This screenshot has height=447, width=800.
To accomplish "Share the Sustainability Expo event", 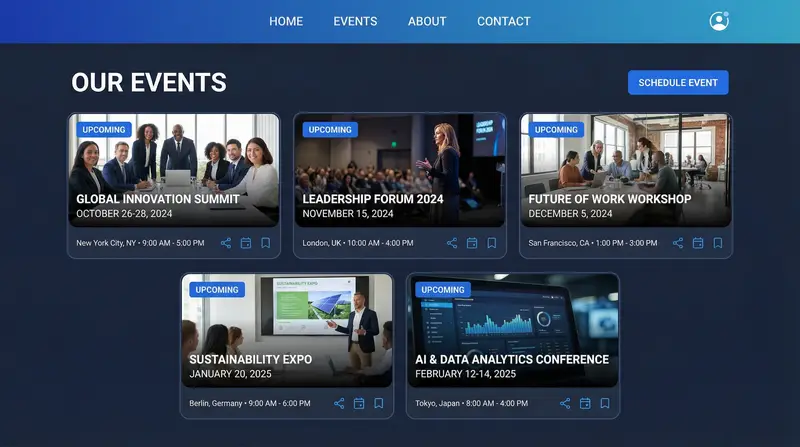I will (339, 403).
